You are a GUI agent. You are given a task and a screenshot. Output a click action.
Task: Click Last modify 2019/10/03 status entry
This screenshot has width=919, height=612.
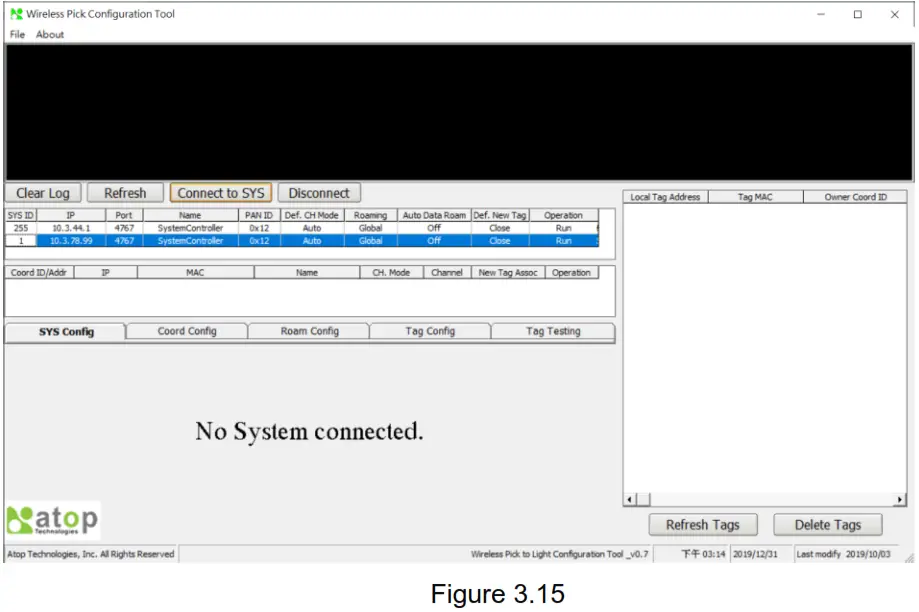tap(843, 554)
